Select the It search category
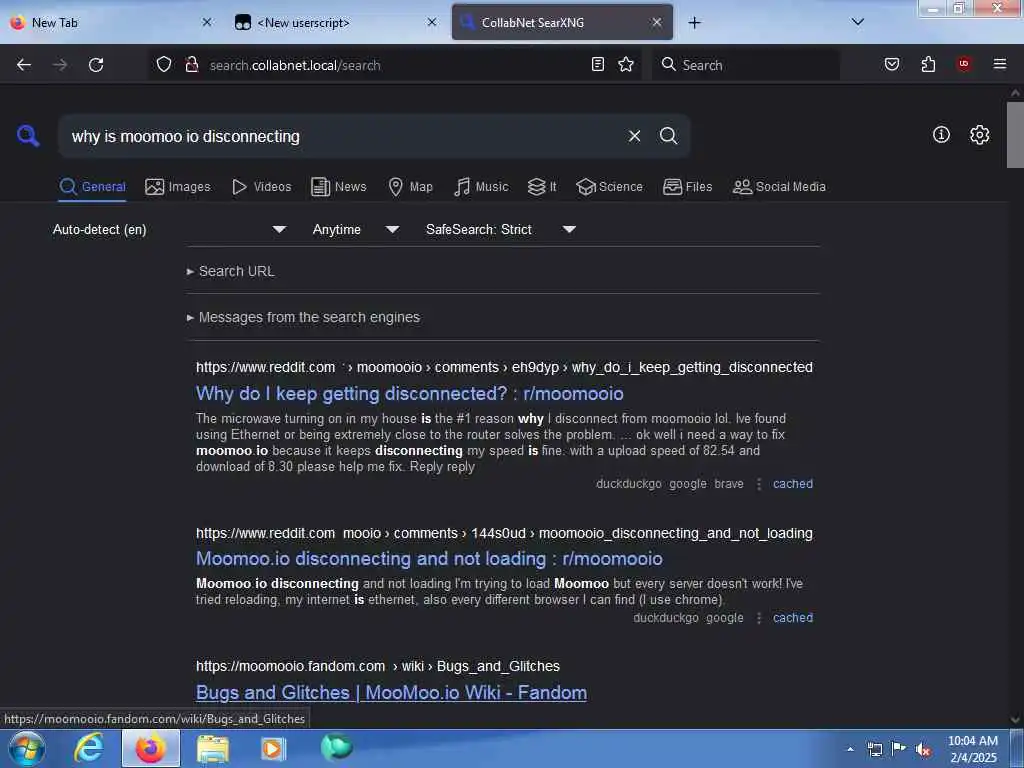 pos(542,187)
